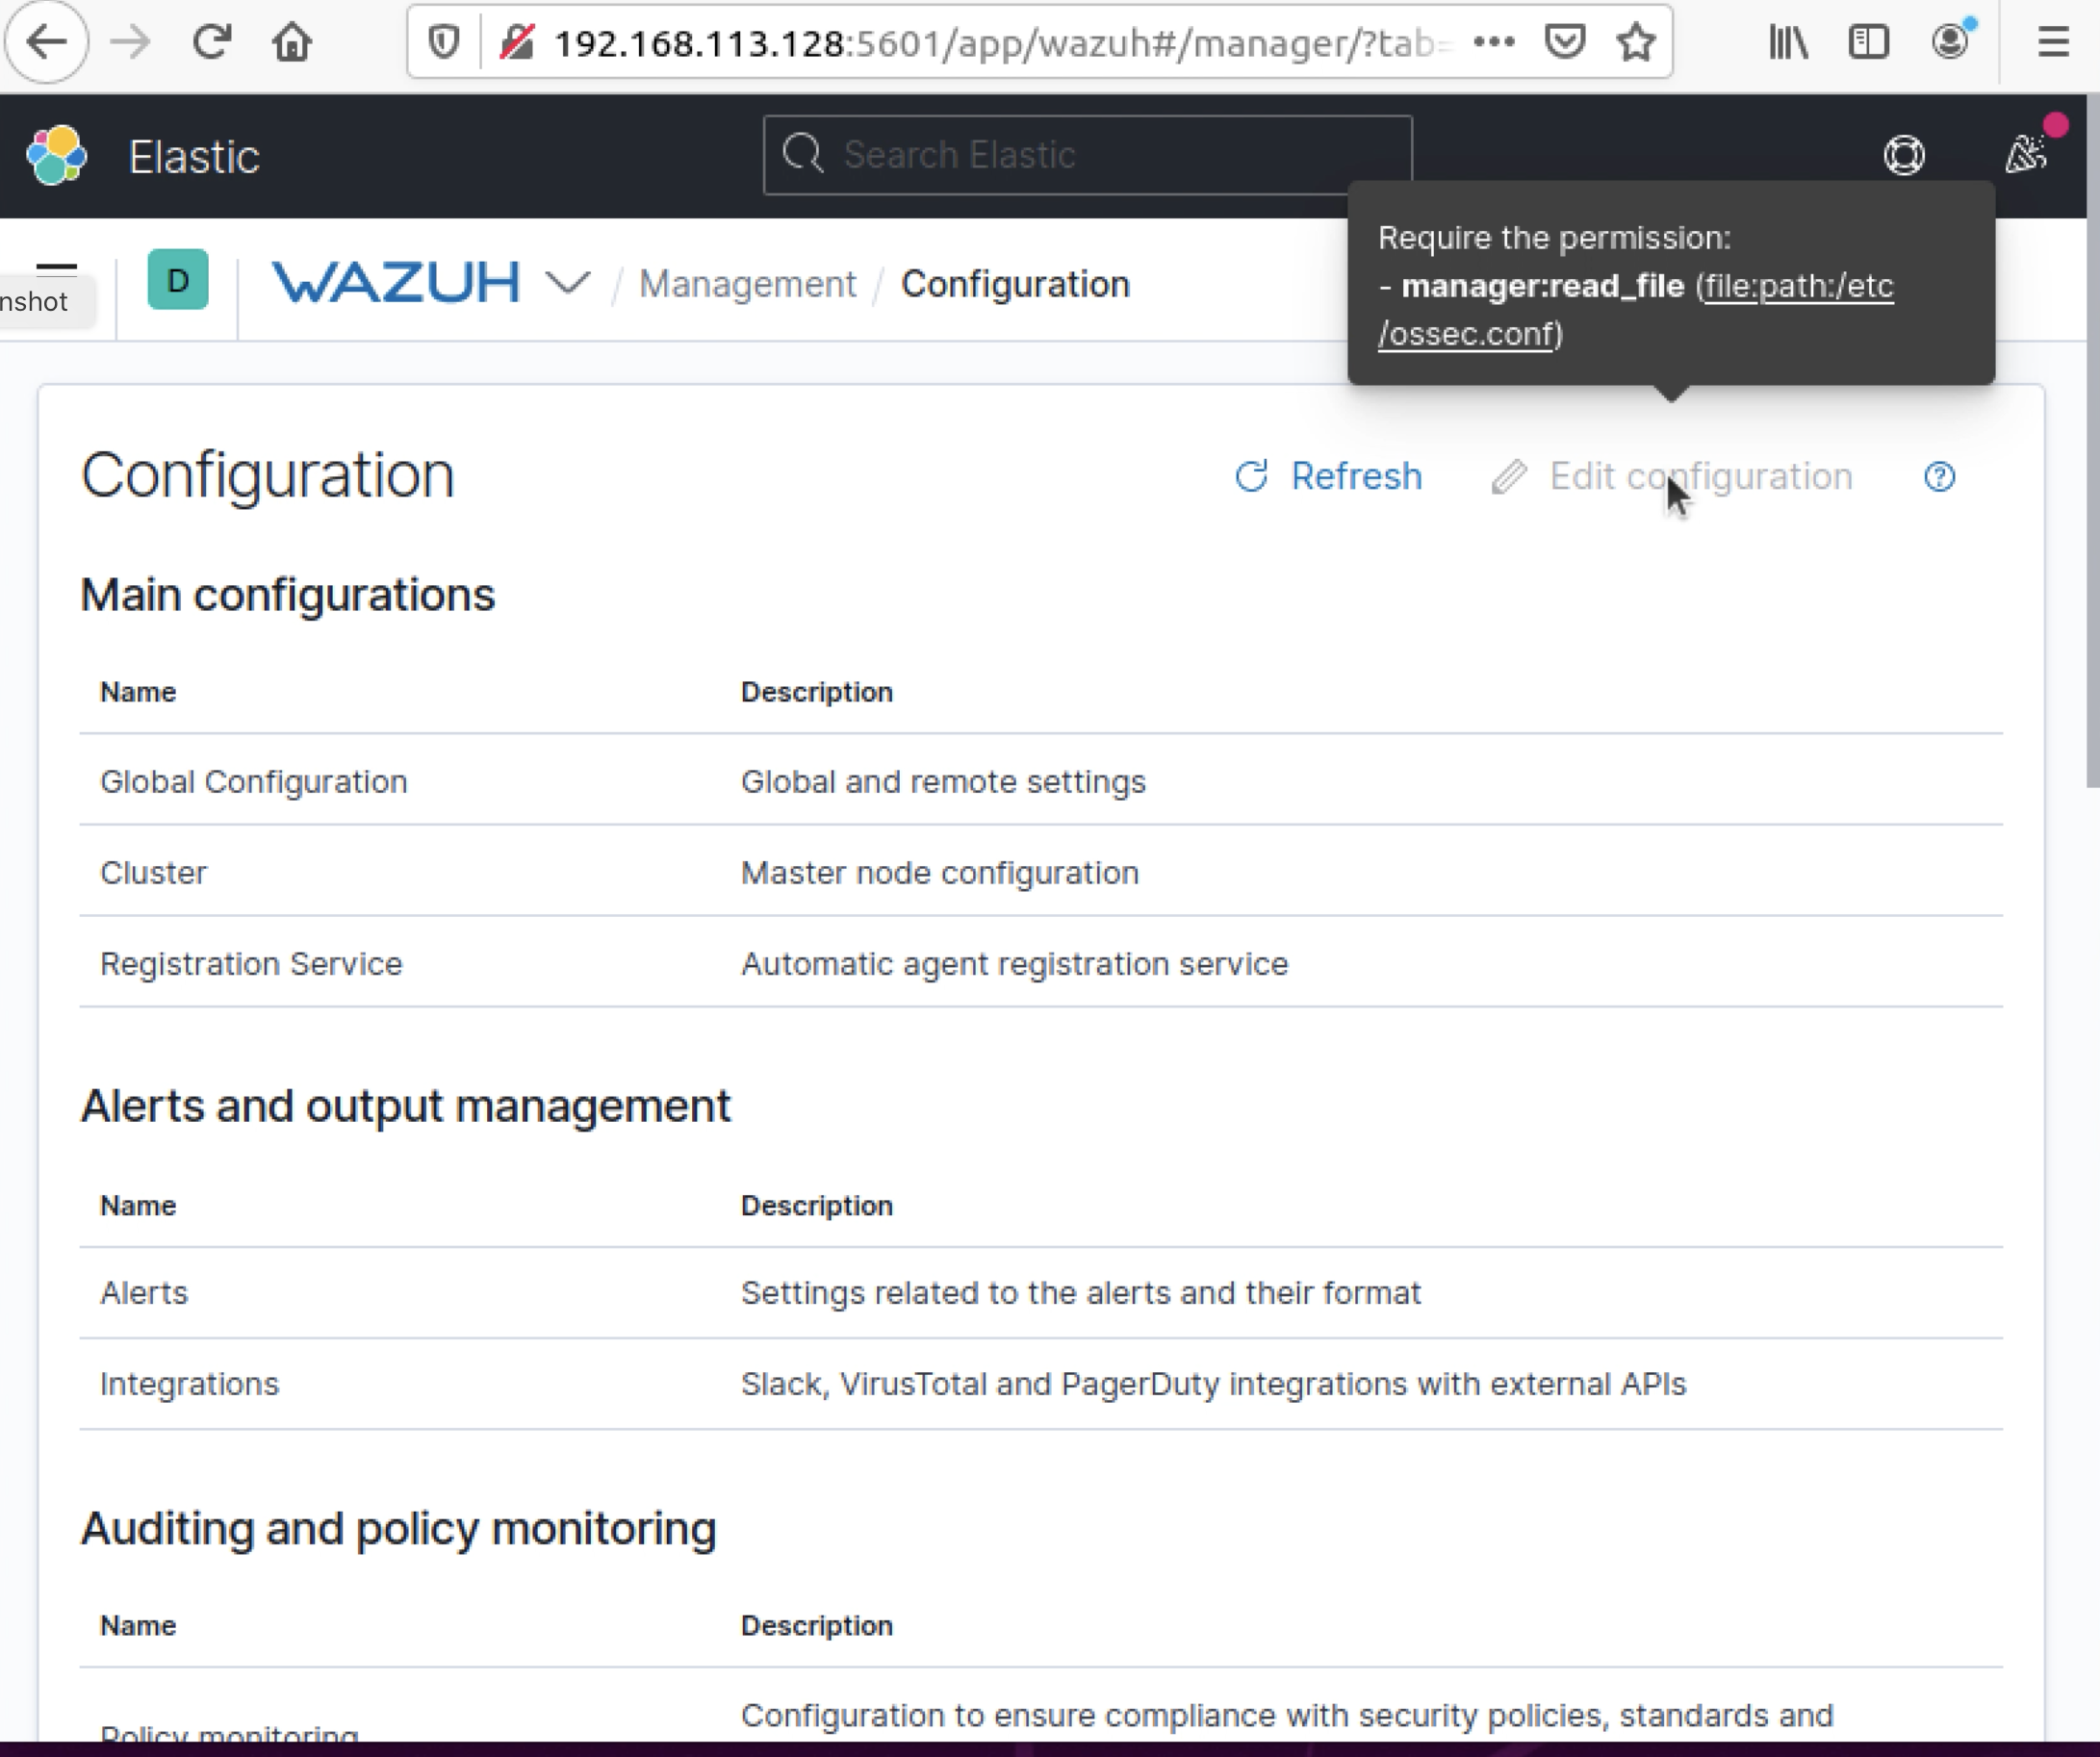The width and height of the screenshot is (2100, 1757).
Task: Toggle the browser sidebar icon
Action: 1868,41
